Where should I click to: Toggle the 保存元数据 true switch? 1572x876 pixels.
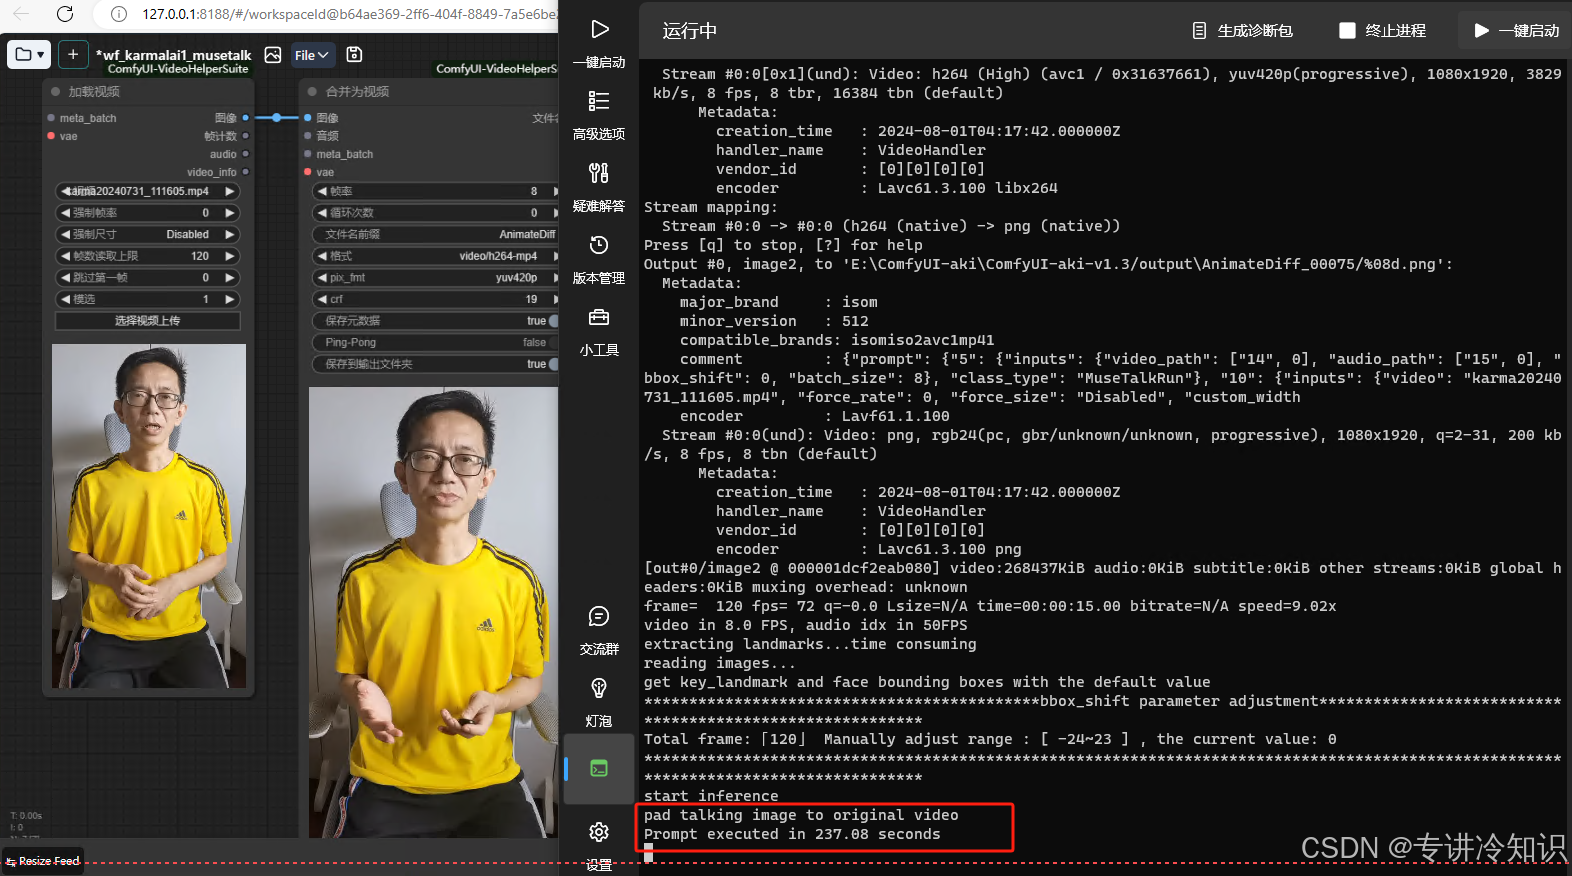[551, 321]
